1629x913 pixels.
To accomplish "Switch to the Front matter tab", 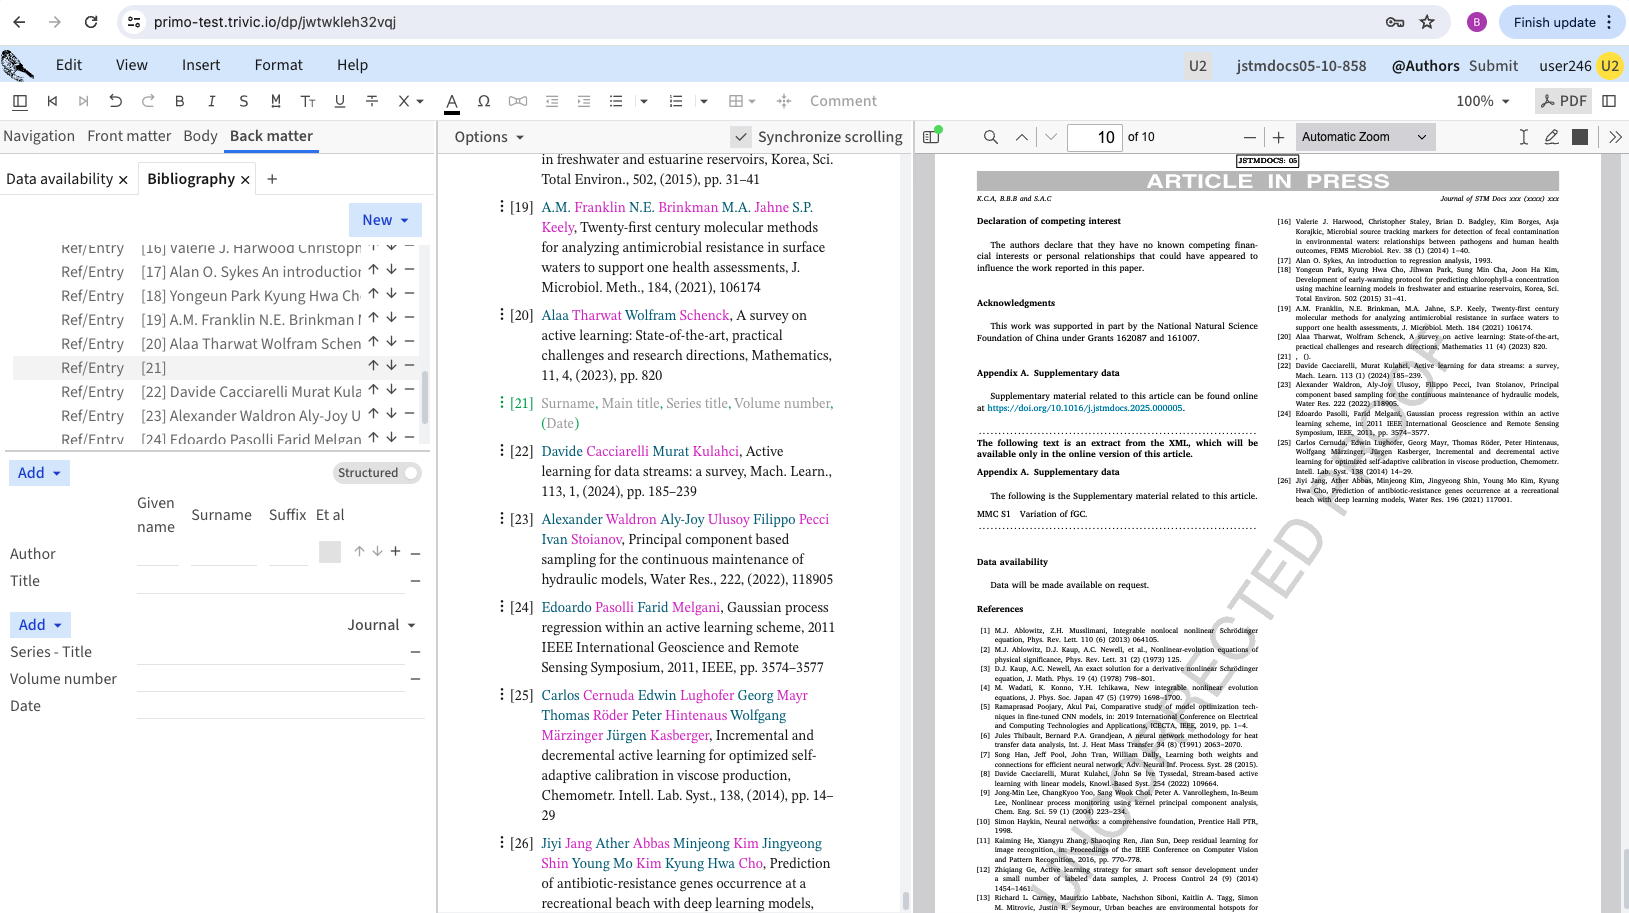I will coord(129,136).
